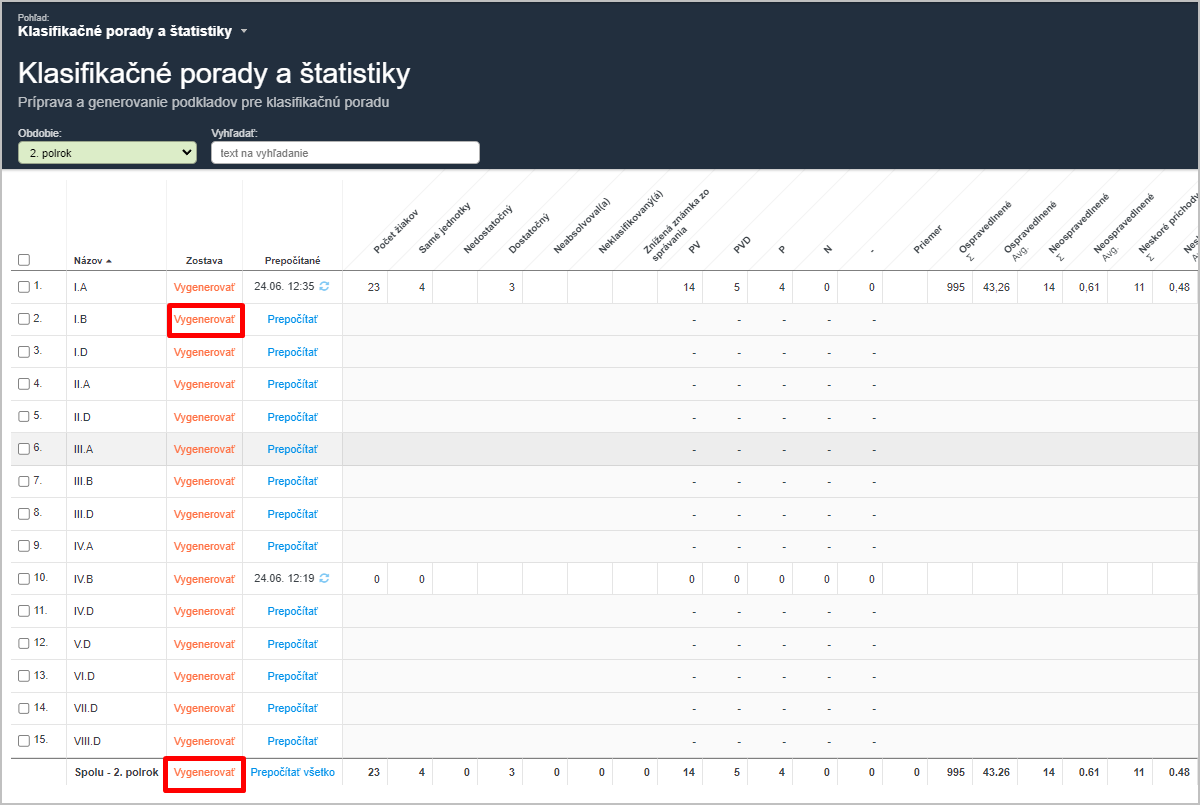The height and width of the screenshot is (805, 1200).
Task: Click refresh icon in IV.B row
Action: pos(324,579)
